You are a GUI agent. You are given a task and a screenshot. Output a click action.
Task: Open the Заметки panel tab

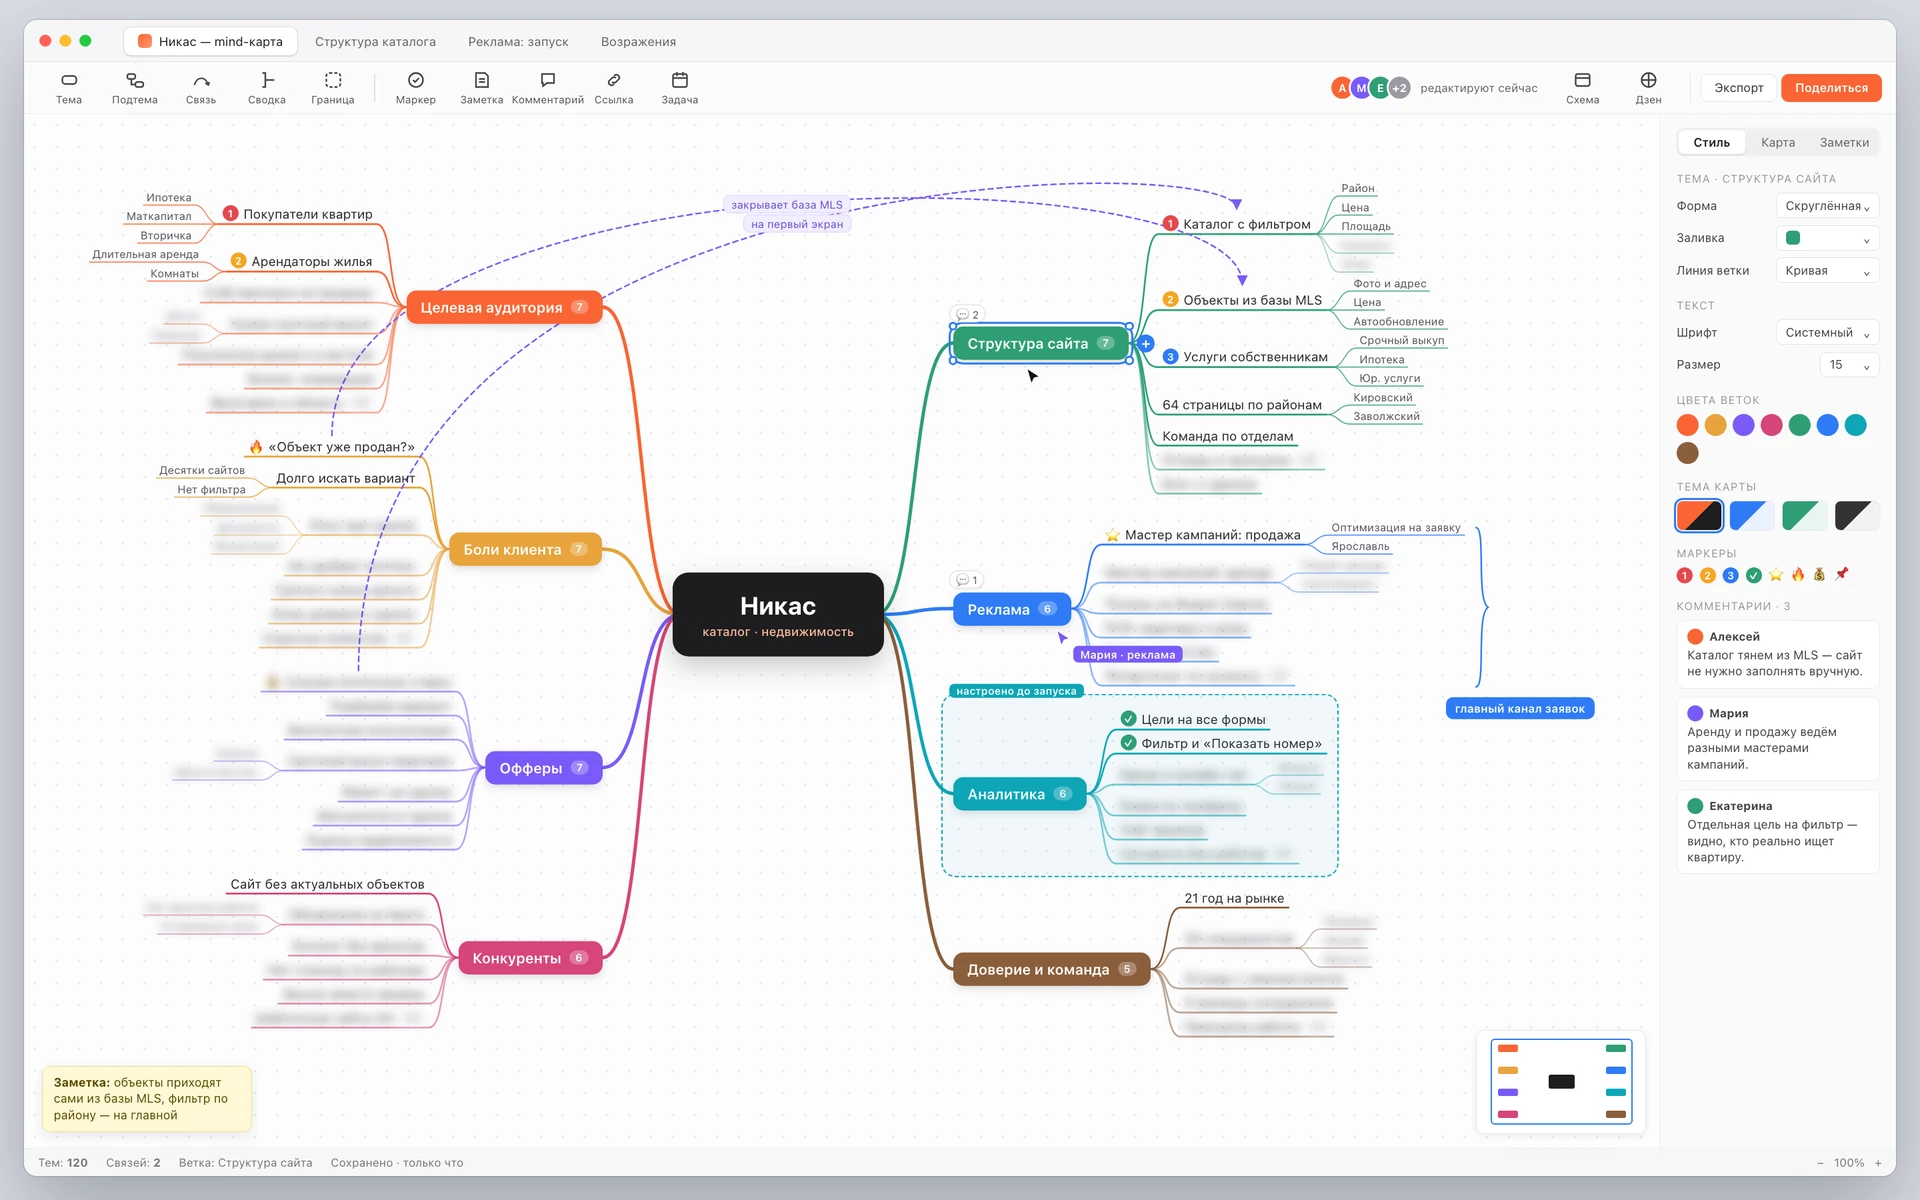pyautogui.click(x=1844, y=143)
